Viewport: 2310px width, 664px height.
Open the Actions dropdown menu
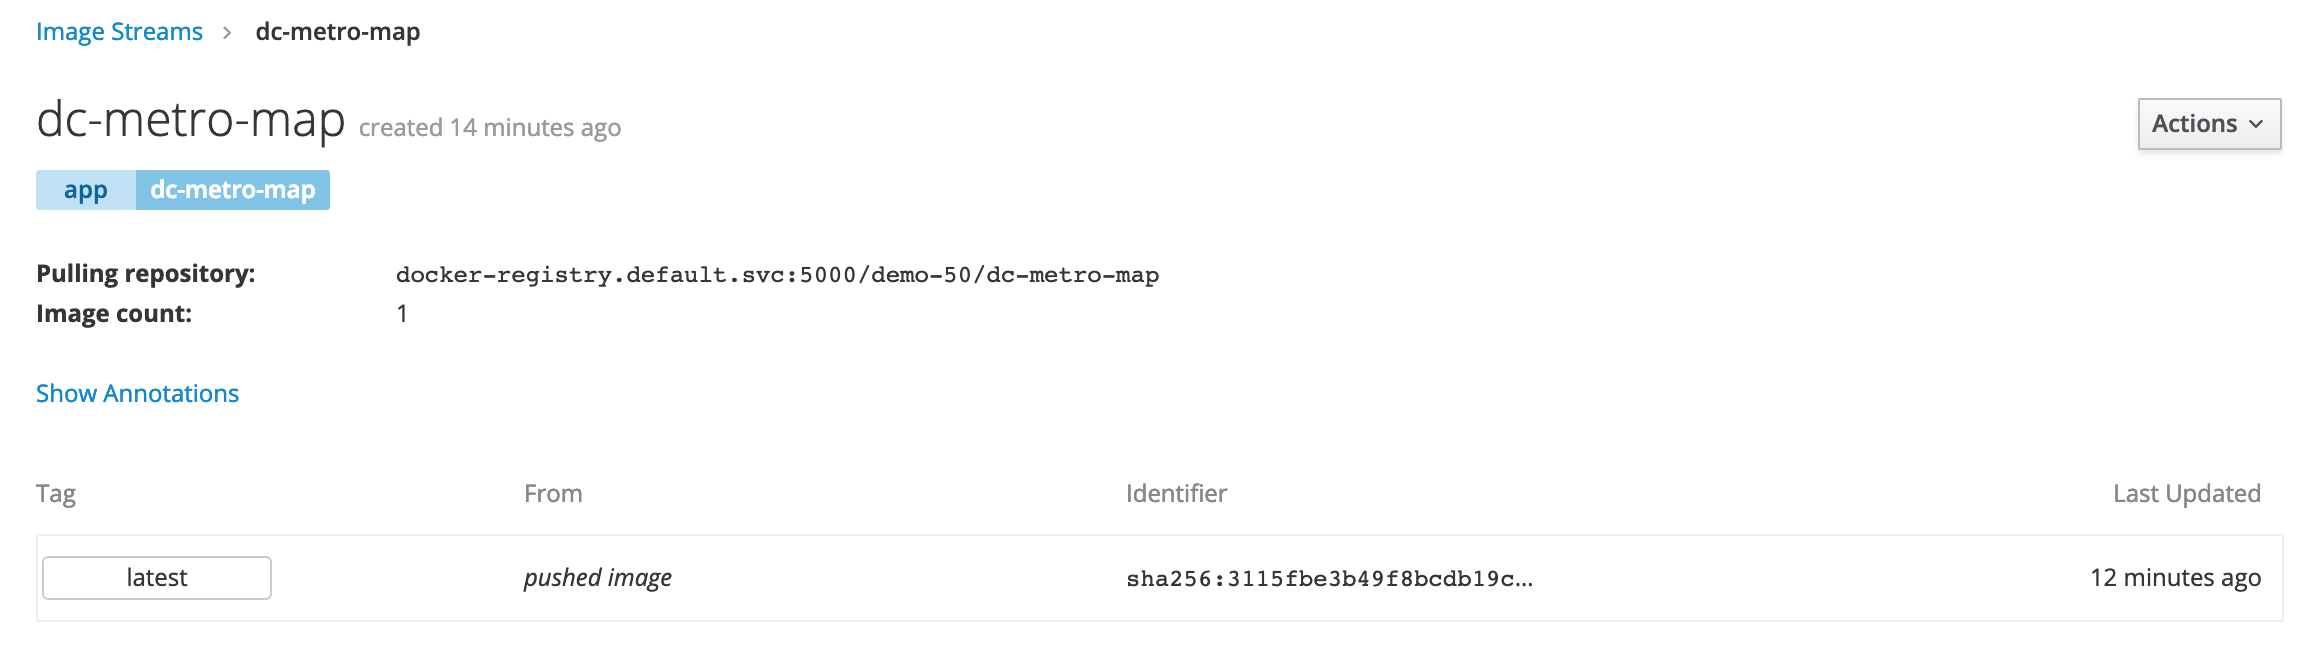point(2209,124)
